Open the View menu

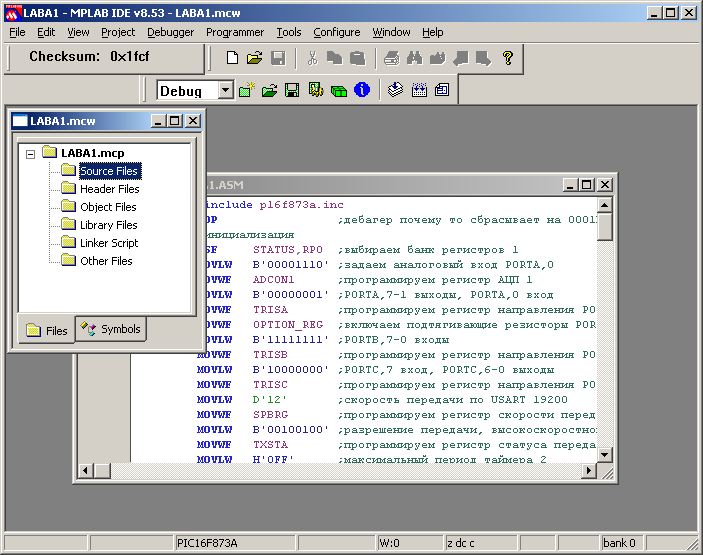tap(78, 32)
